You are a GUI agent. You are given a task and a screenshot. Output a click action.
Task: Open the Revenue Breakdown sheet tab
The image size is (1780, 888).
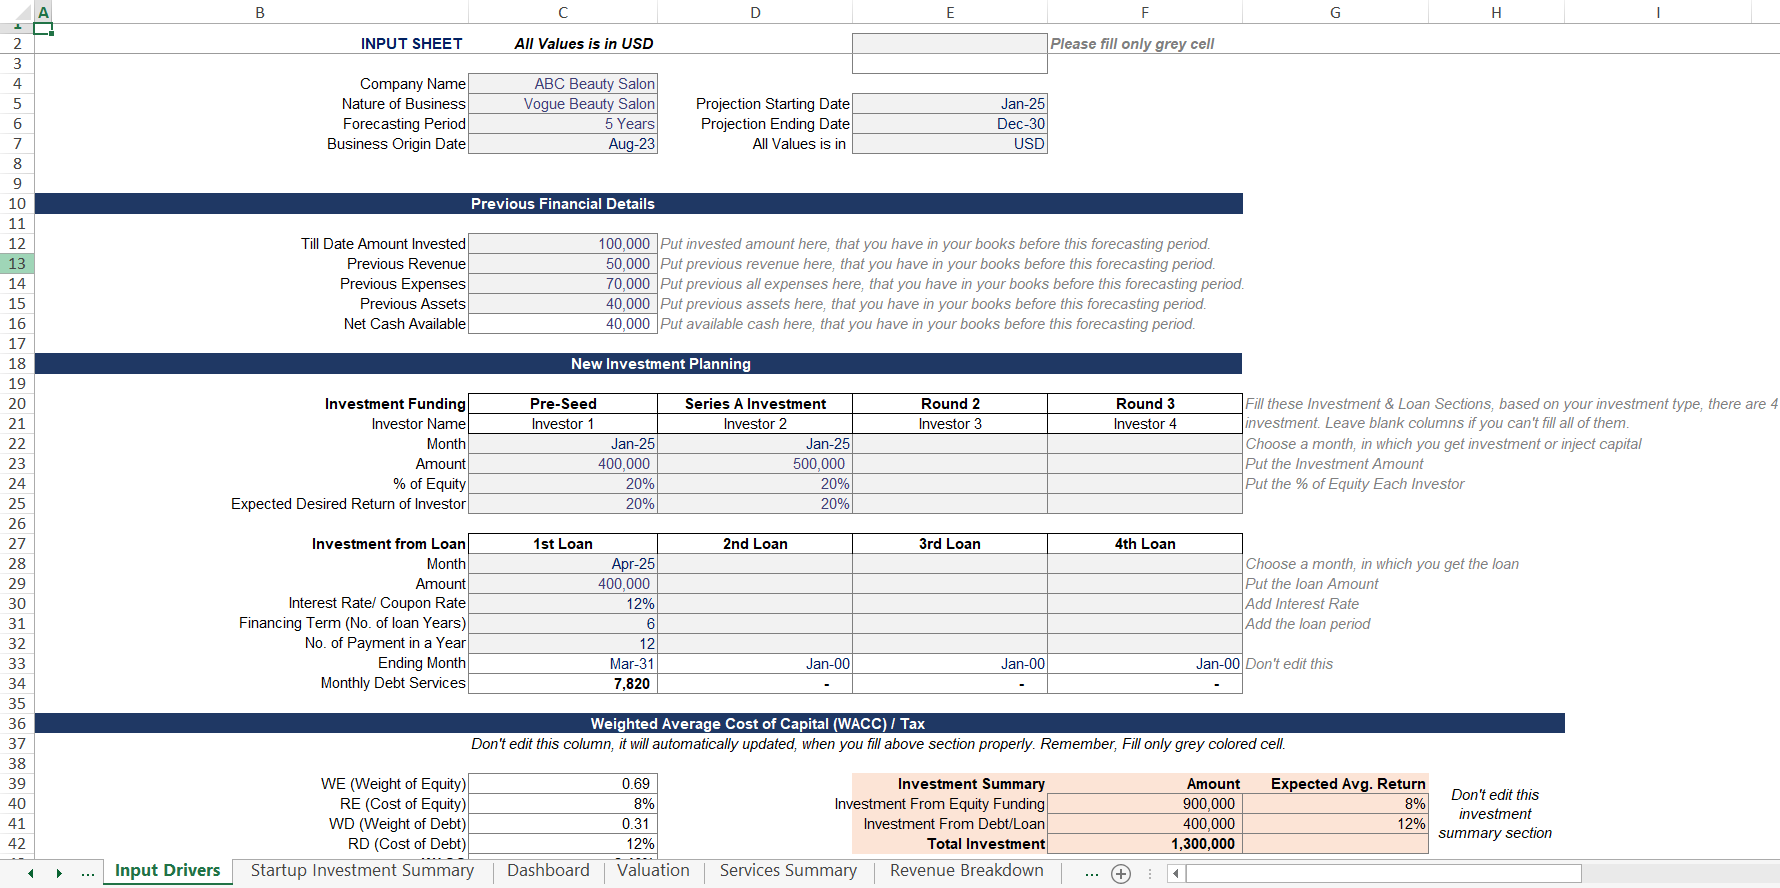[967, 871]
